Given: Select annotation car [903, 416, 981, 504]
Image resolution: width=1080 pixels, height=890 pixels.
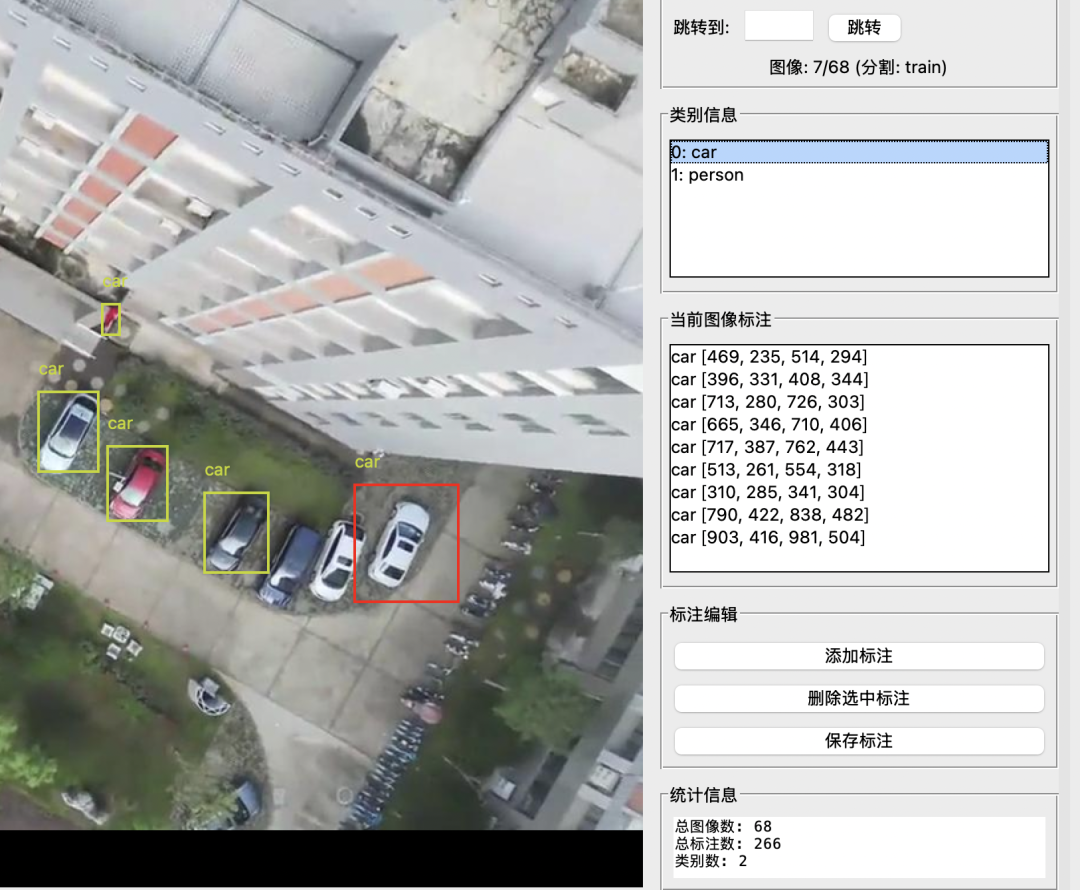Looking at the screenshot, I should click(768, 538).
